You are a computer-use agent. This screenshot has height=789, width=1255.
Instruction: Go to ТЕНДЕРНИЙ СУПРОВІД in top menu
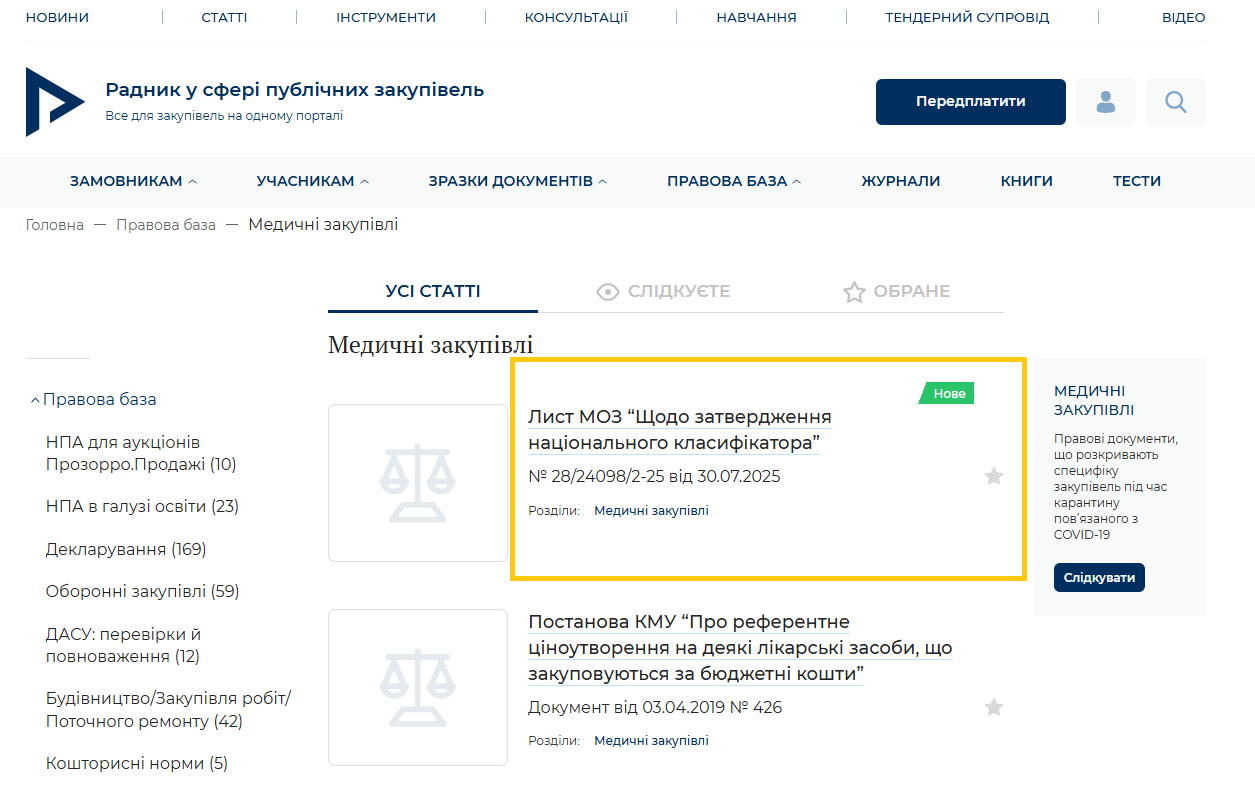(x=967, y=17)
